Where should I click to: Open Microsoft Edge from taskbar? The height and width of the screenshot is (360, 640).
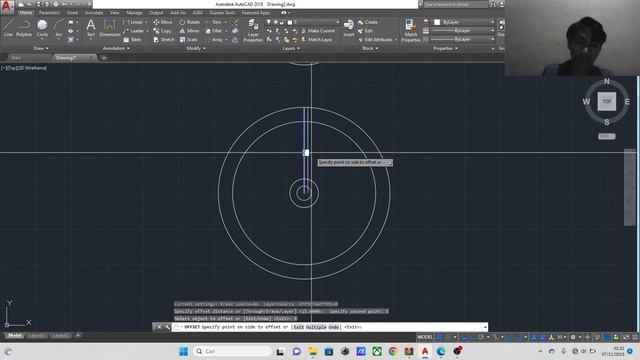click(441, 351)
